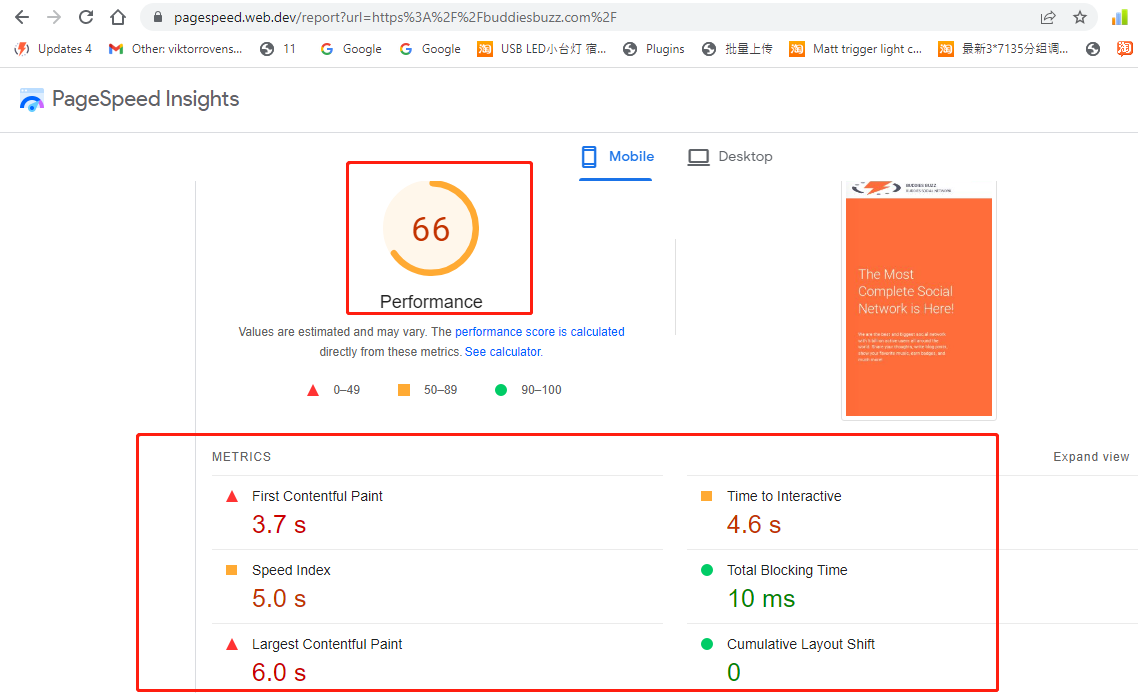
Task: Click the Largest Contentful Paint metric
Action: click(x=326, y=645)
